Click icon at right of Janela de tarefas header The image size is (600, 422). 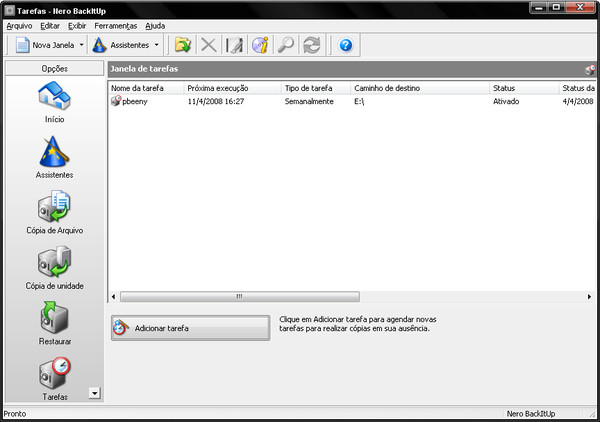click(x=590, y=70)
